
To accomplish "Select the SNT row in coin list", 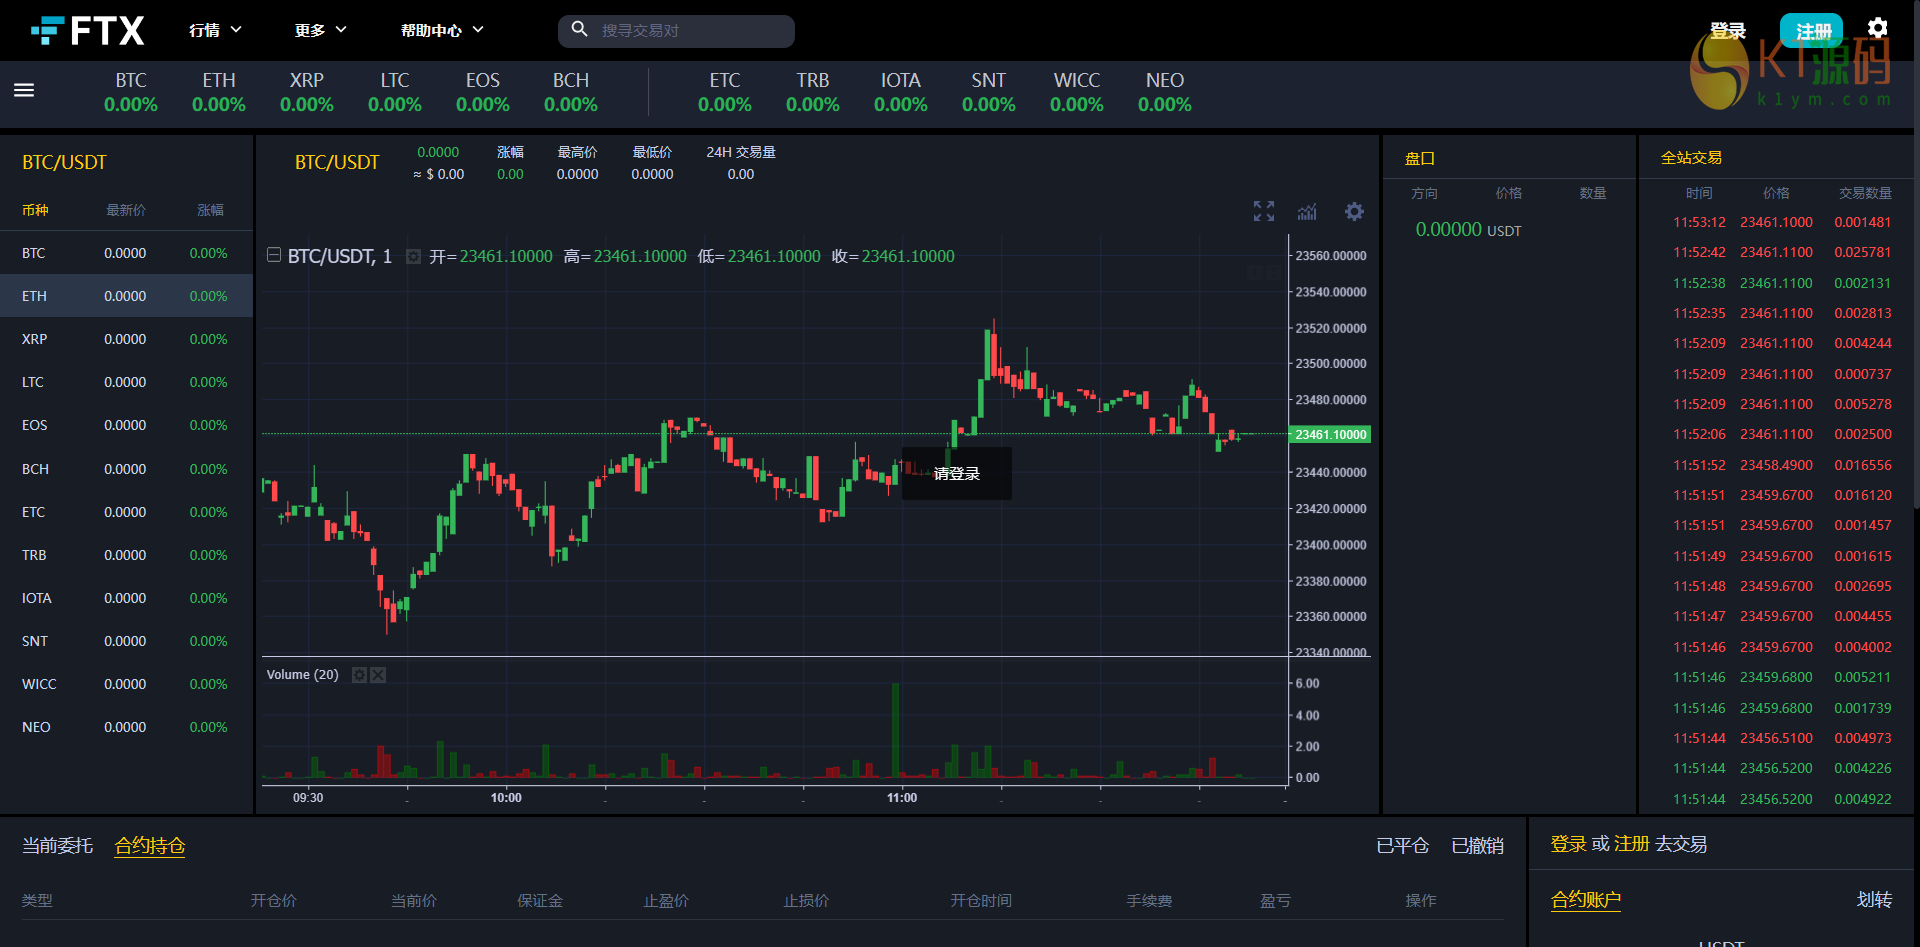I will (126, 641).
